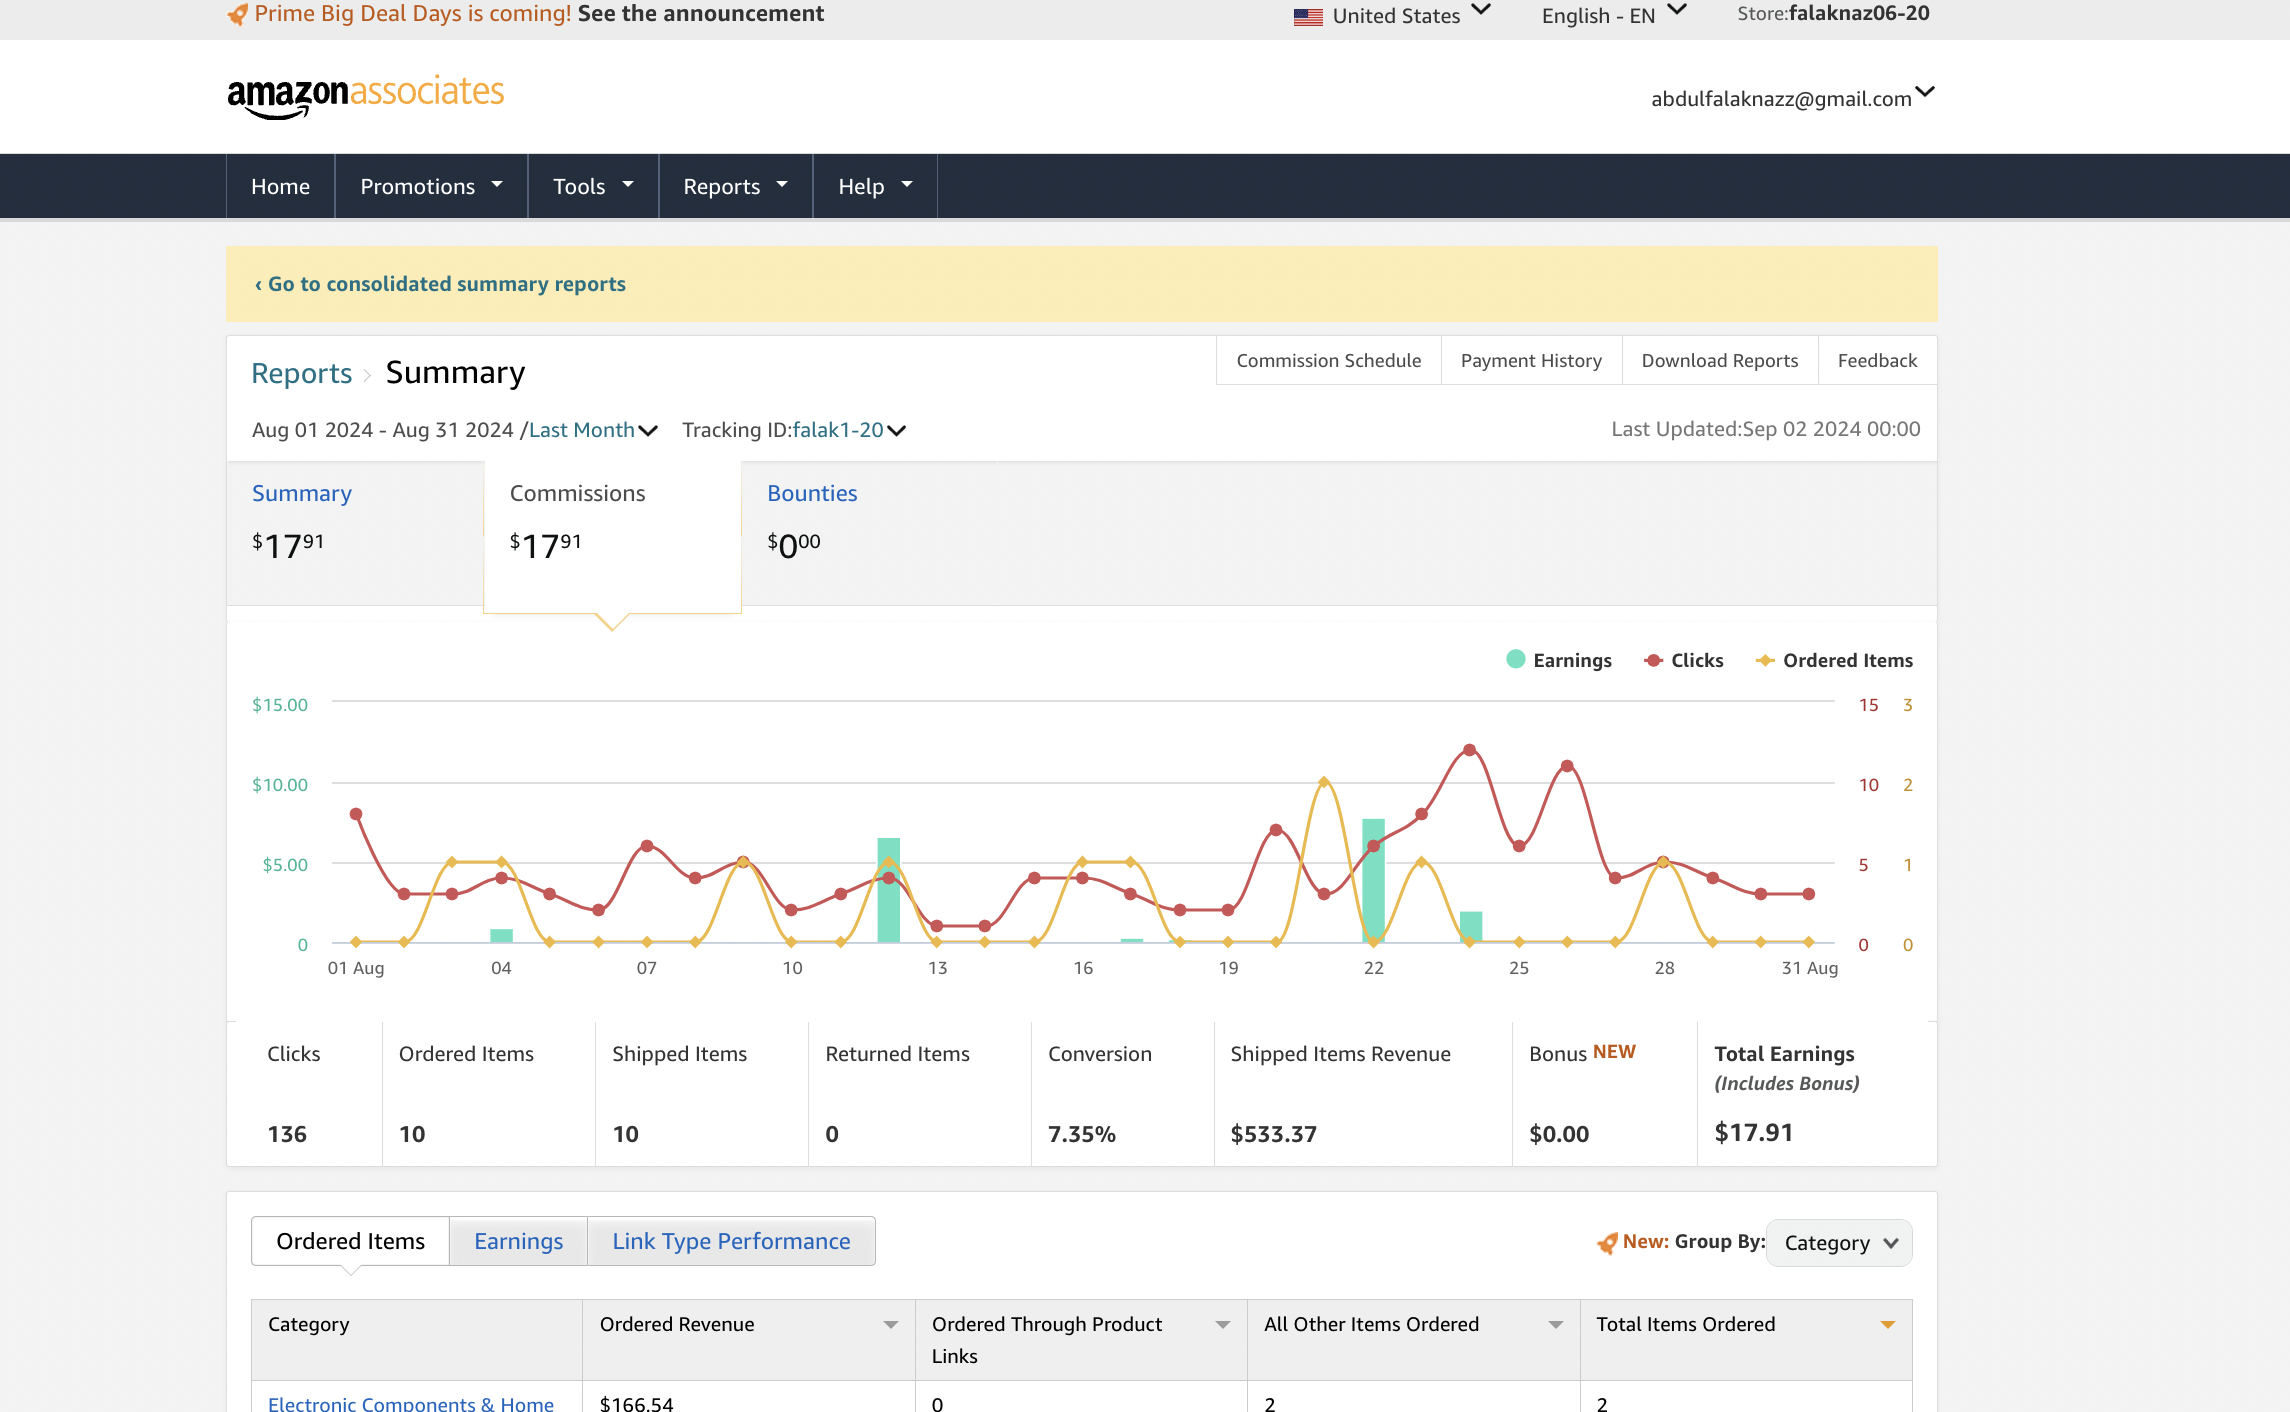Go to Home in navigation bar
The width and height of the screenshot is (2290, 1412).
280,186
